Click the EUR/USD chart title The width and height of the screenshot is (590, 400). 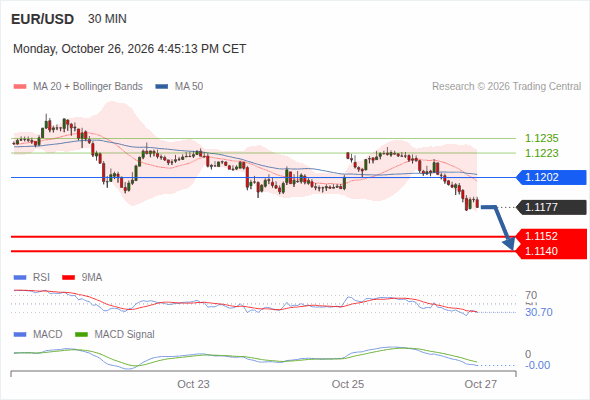(x=43, y=19)
